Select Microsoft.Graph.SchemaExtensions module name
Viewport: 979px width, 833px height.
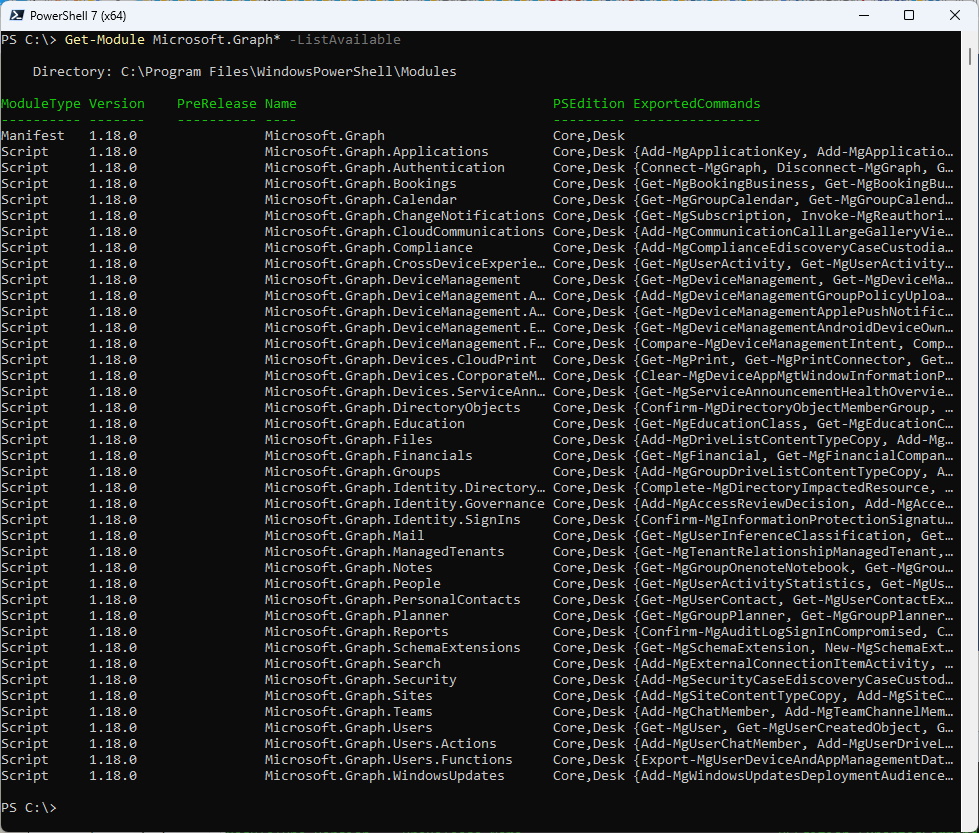coord(393,648)
